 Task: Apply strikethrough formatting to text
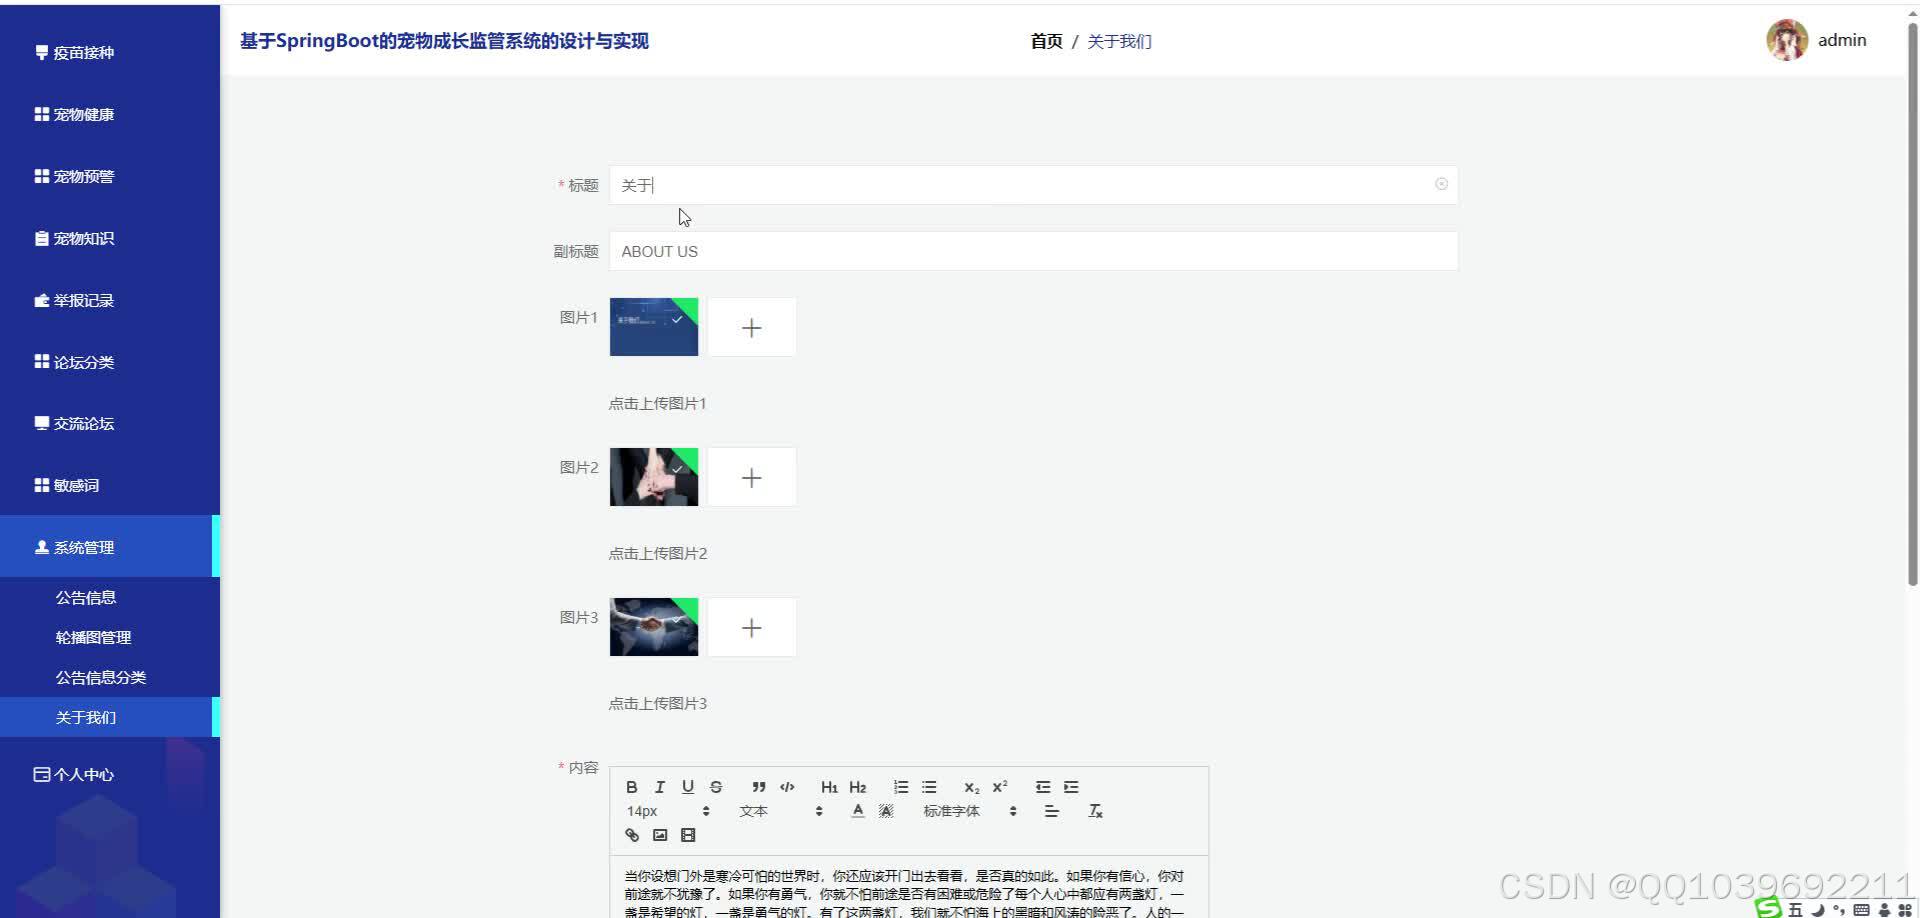pyautogui.click(x=716, y=787)
